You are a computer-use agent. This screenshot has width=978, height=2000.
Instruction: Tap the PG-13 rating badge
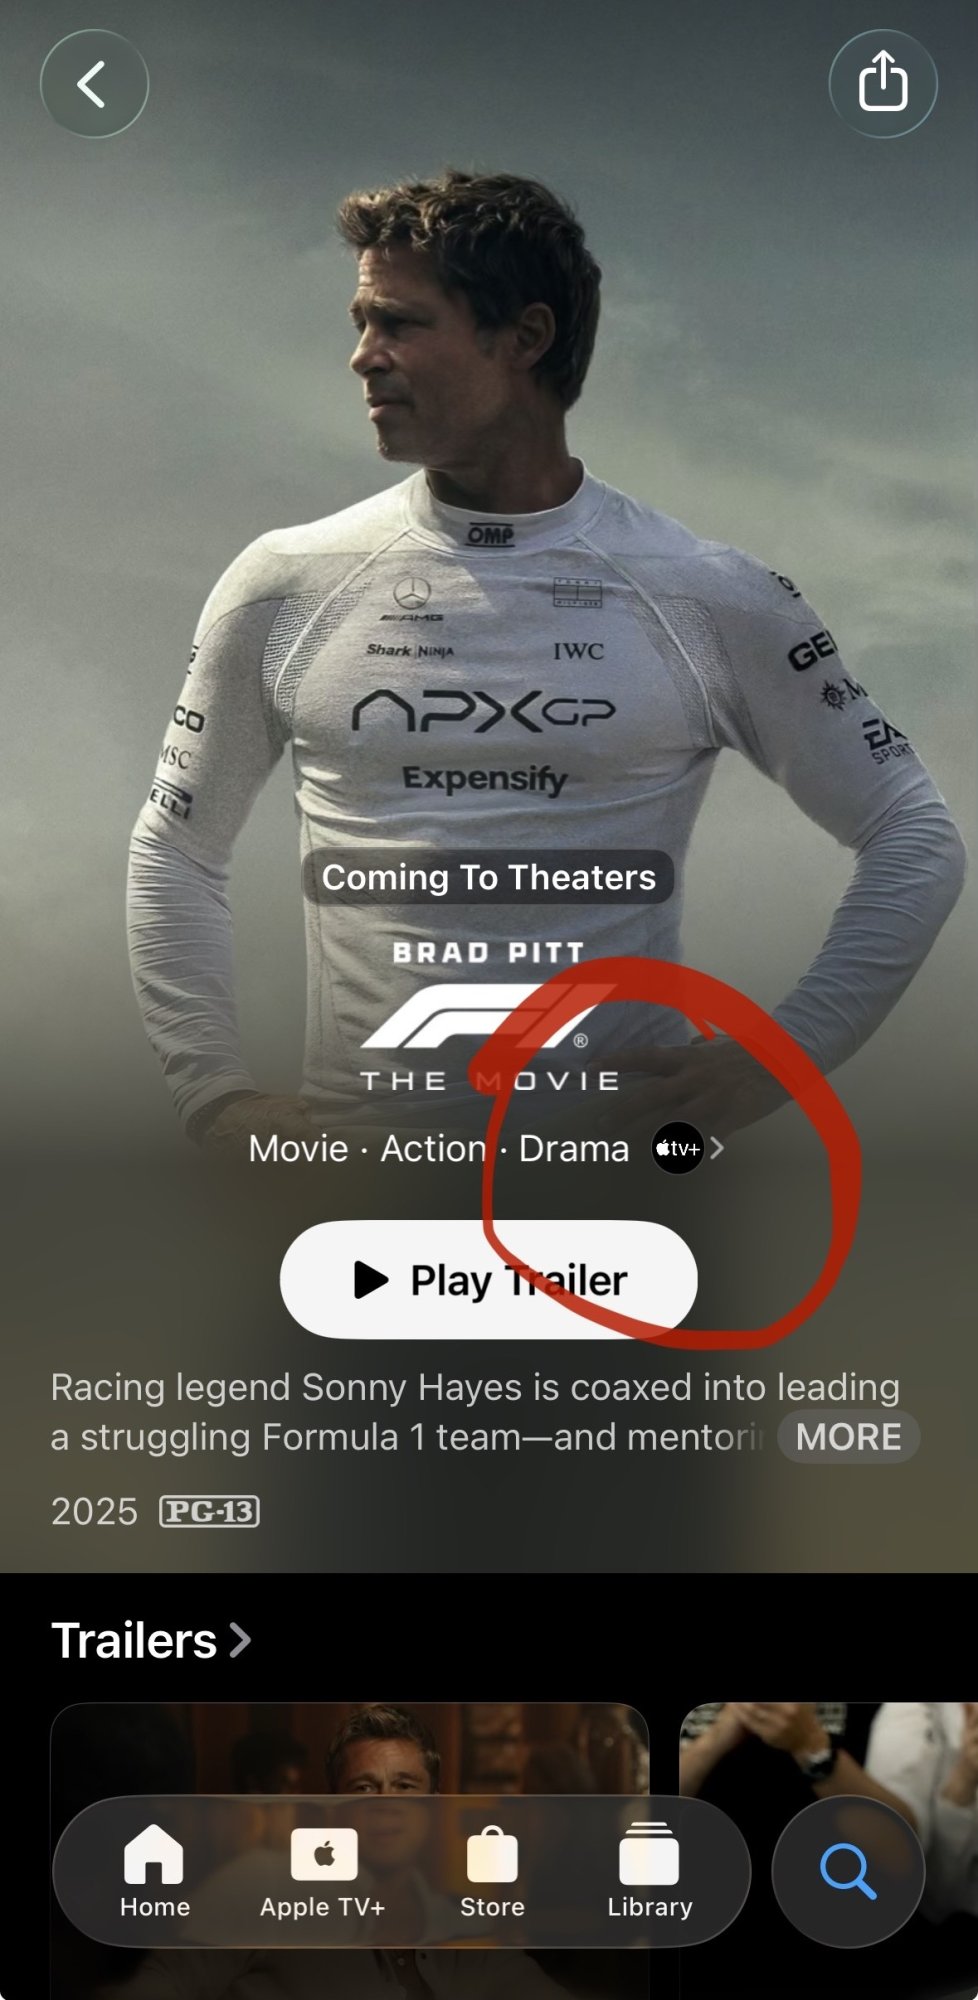(x=210, y=1511)
